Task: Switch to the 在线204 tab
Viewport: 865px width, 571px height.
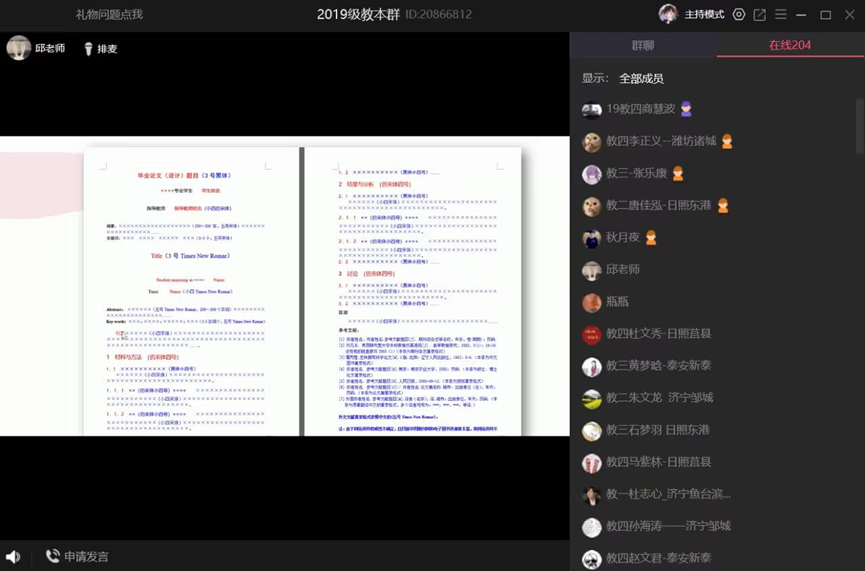Action: click(x=790, y=45)
